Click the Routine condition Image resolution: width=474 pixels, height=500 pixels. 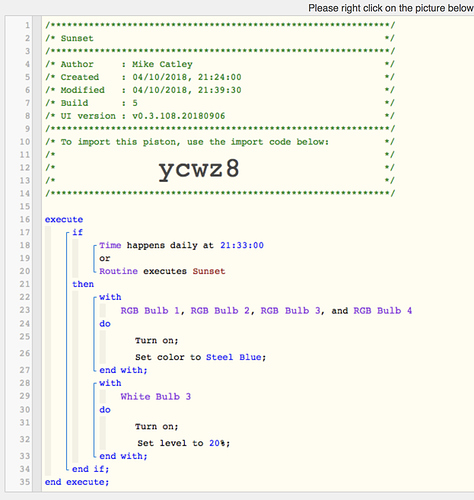[x=118, y=271]
